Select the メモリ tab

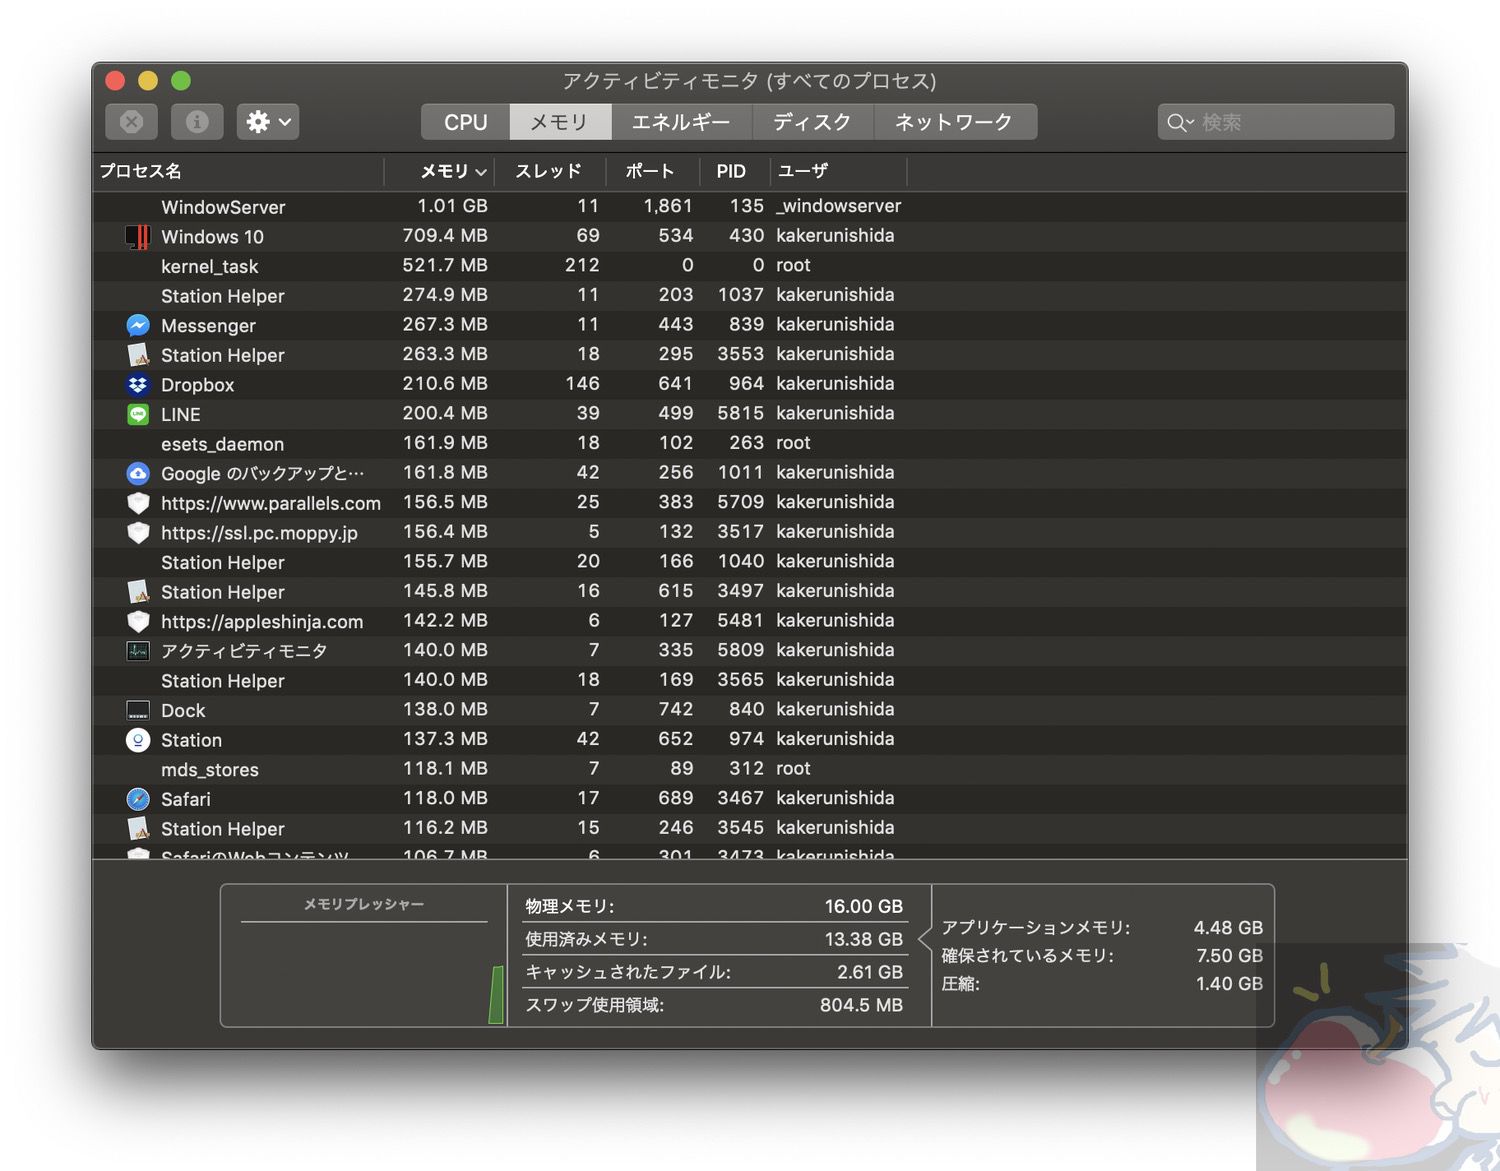point(560,122)
